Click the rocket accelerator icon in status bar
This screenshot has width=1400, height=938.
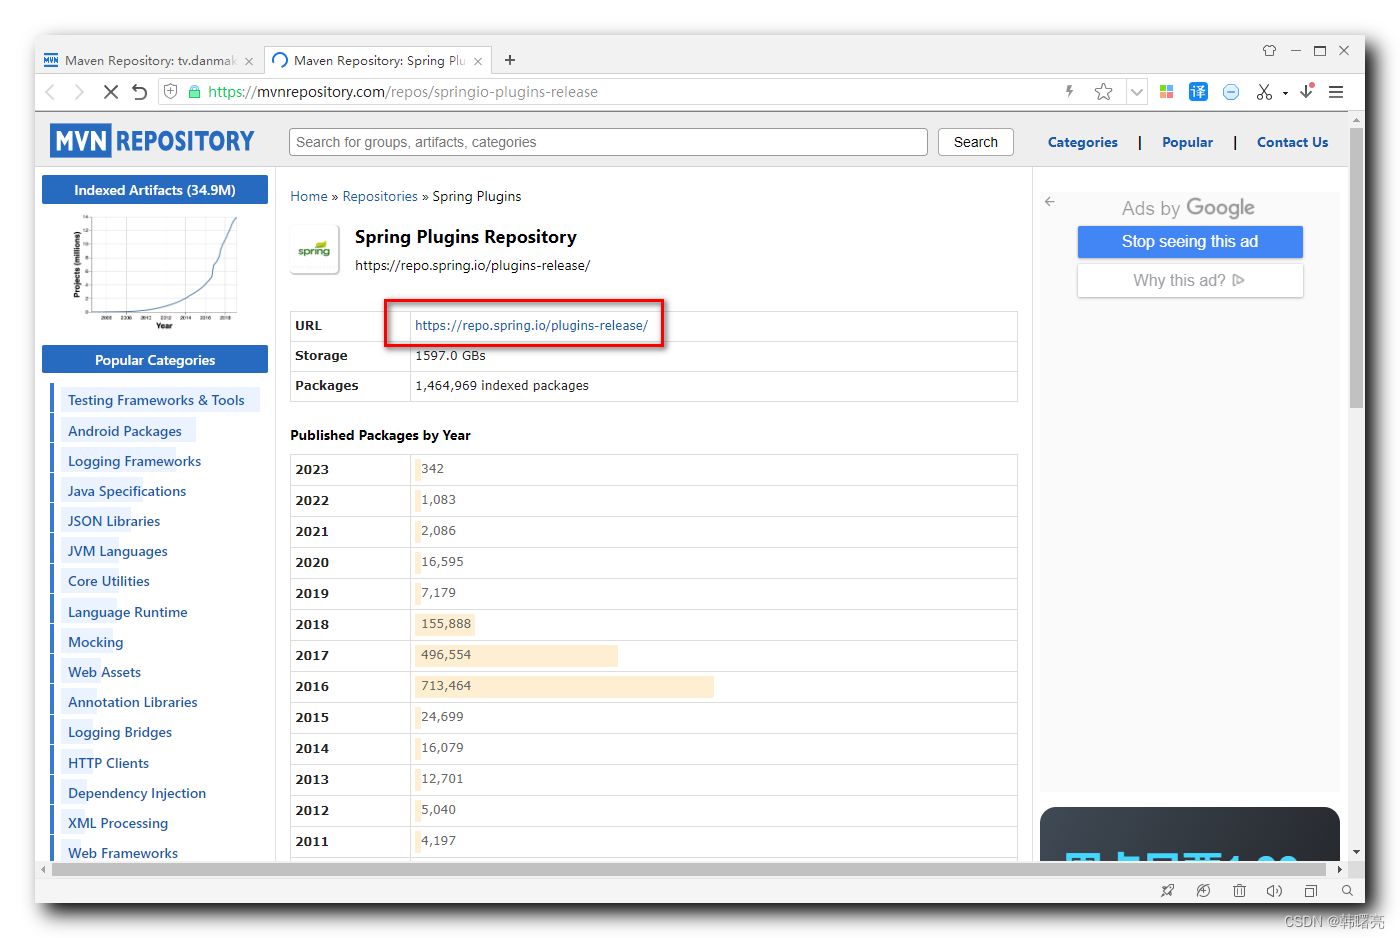point(1167,891)
